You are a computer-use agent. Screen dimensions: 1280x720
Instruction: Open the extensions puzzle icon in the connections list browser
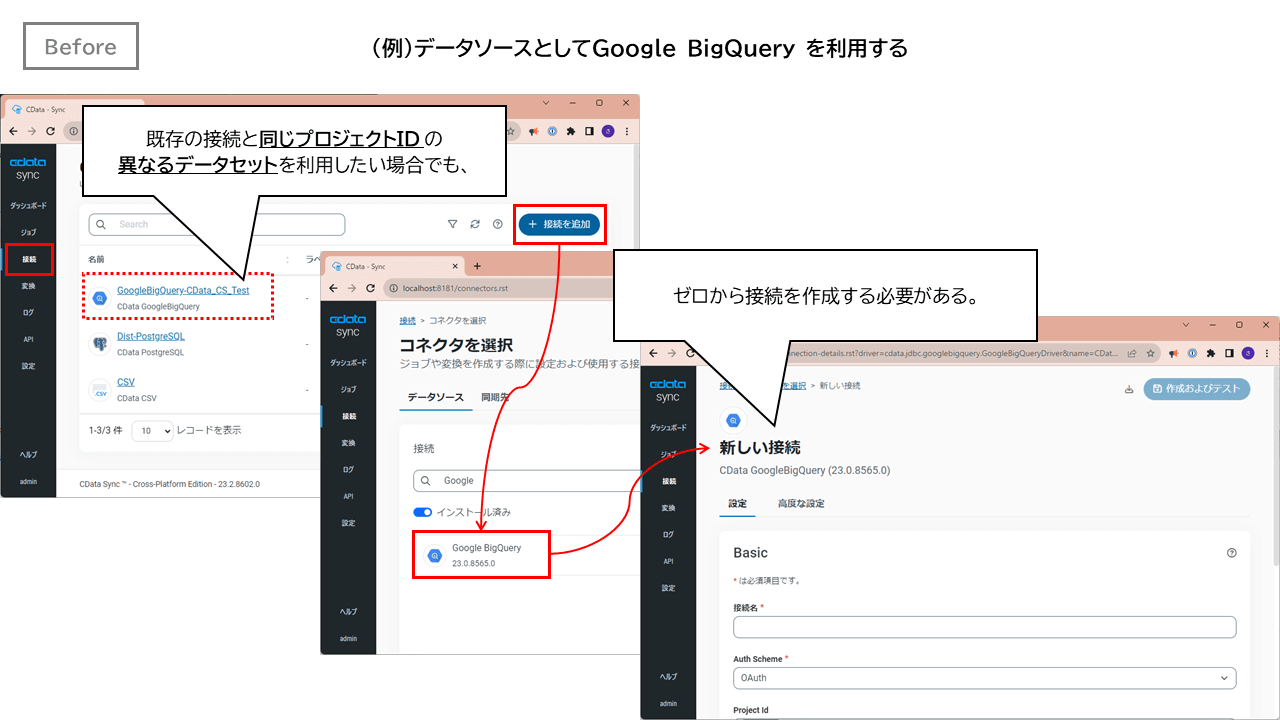point(571,131)
